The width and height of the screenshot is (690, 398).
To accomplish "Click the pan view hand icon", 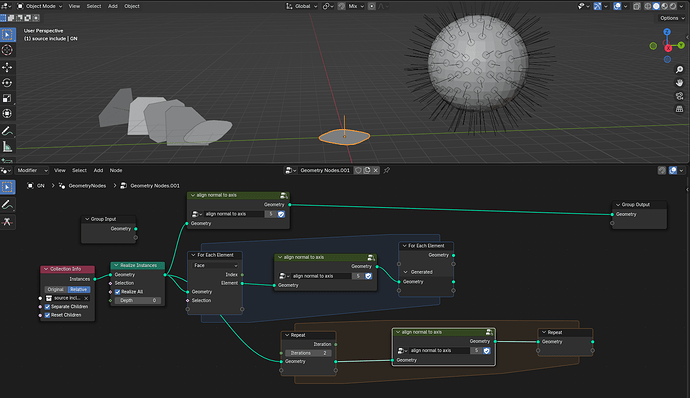I will (679, 83).
